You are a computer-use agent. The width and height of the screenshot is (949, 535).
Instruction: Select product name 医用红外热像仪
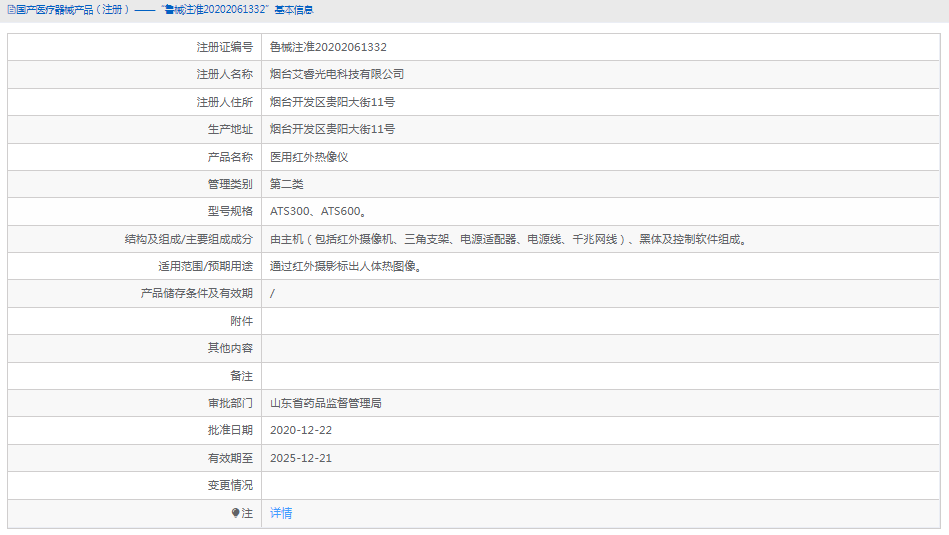[309, 157]
